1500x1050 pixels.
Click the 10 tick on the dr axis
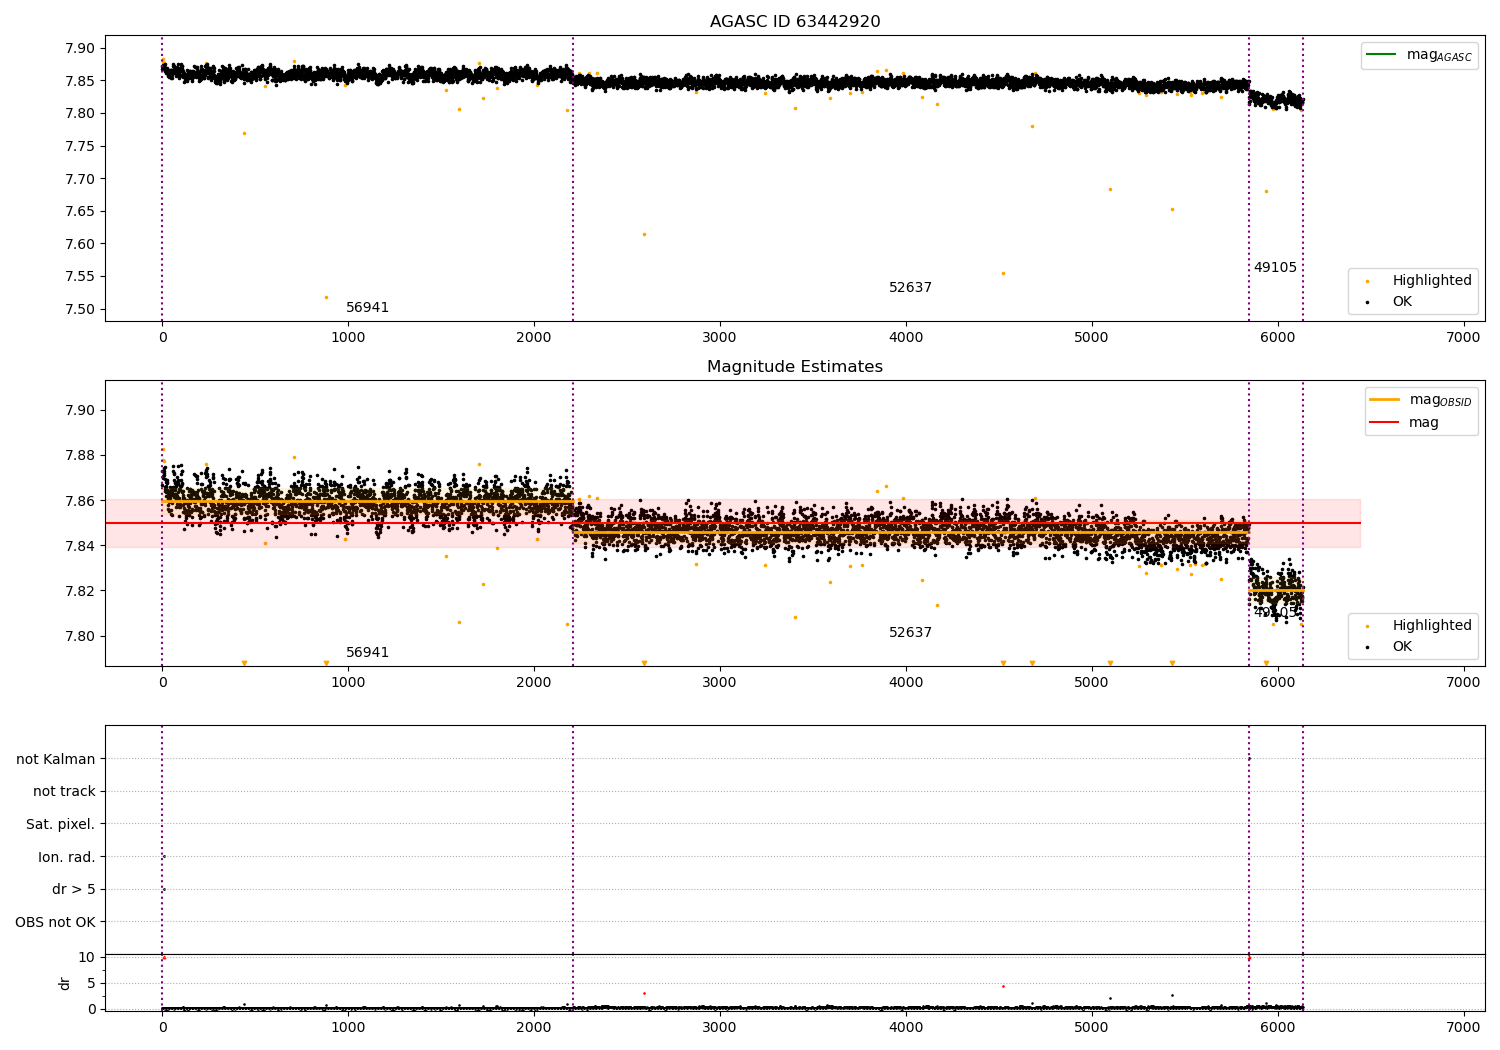[87, 958]
